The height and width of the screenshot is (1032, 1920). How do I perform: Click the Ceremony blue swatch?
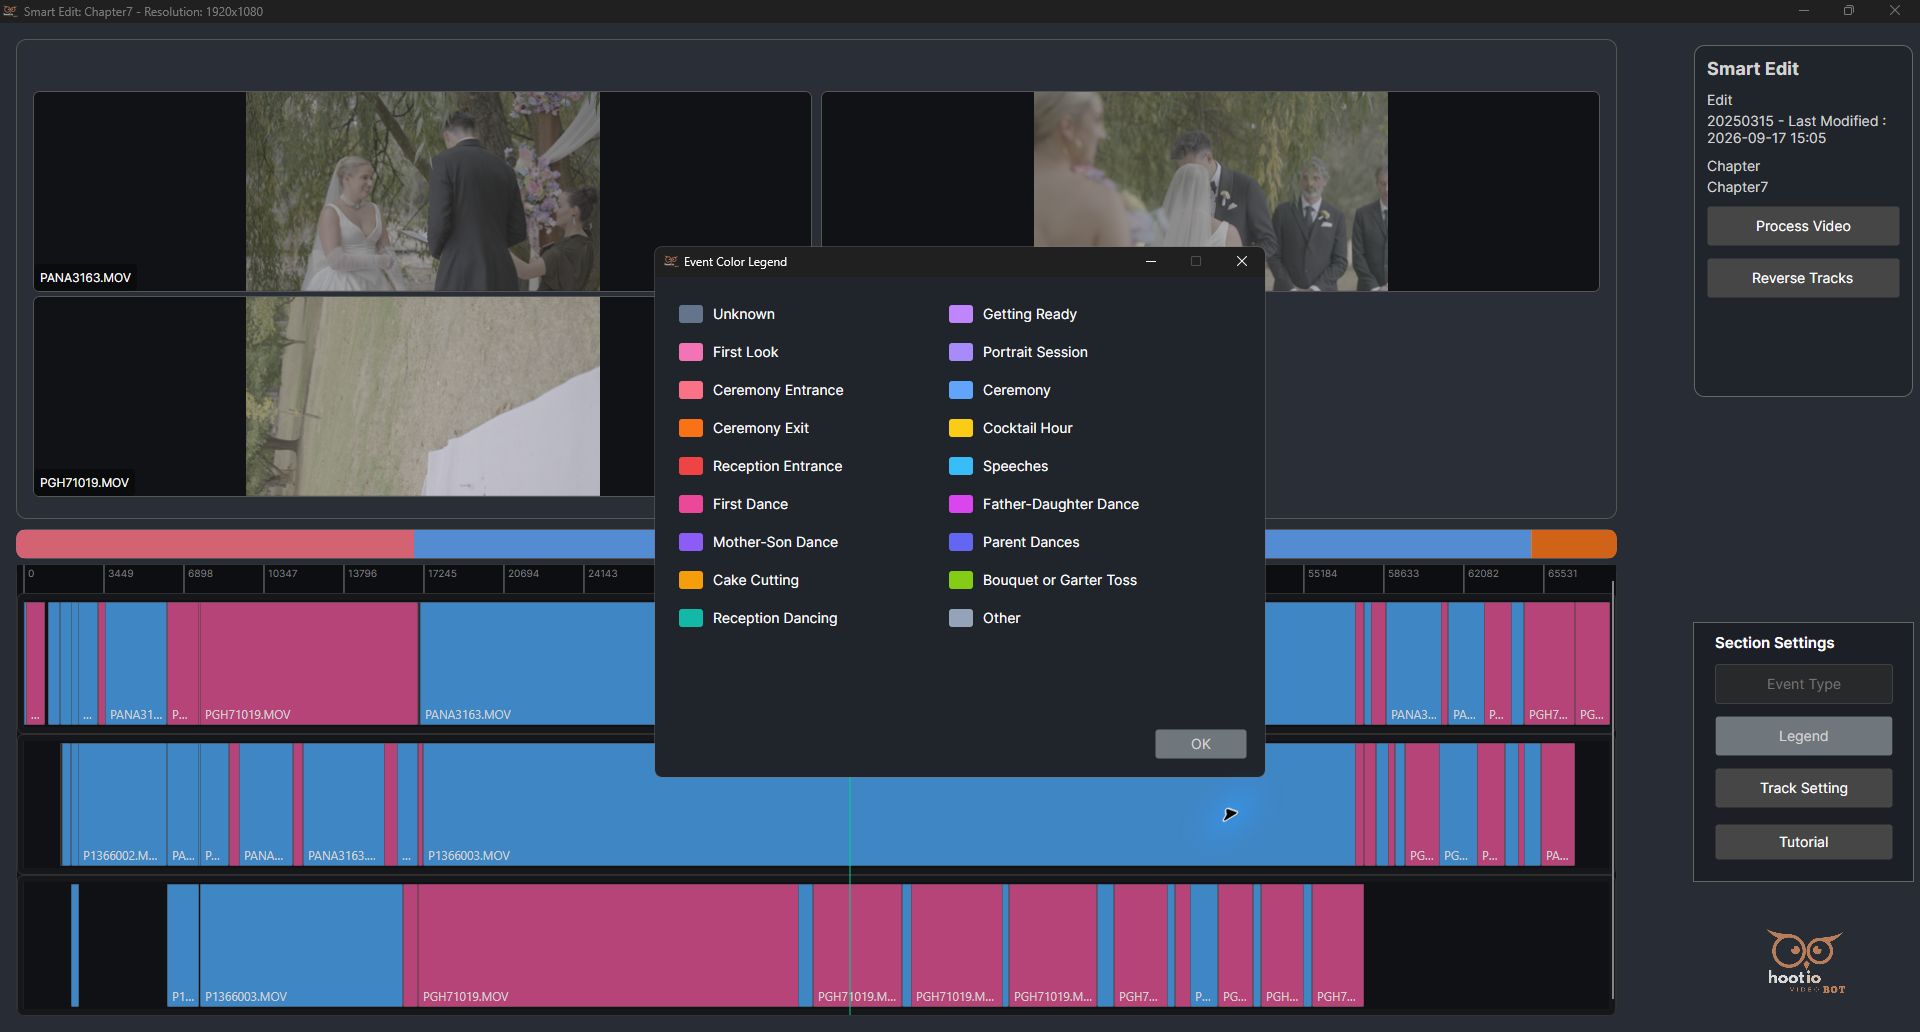point(961,390)
